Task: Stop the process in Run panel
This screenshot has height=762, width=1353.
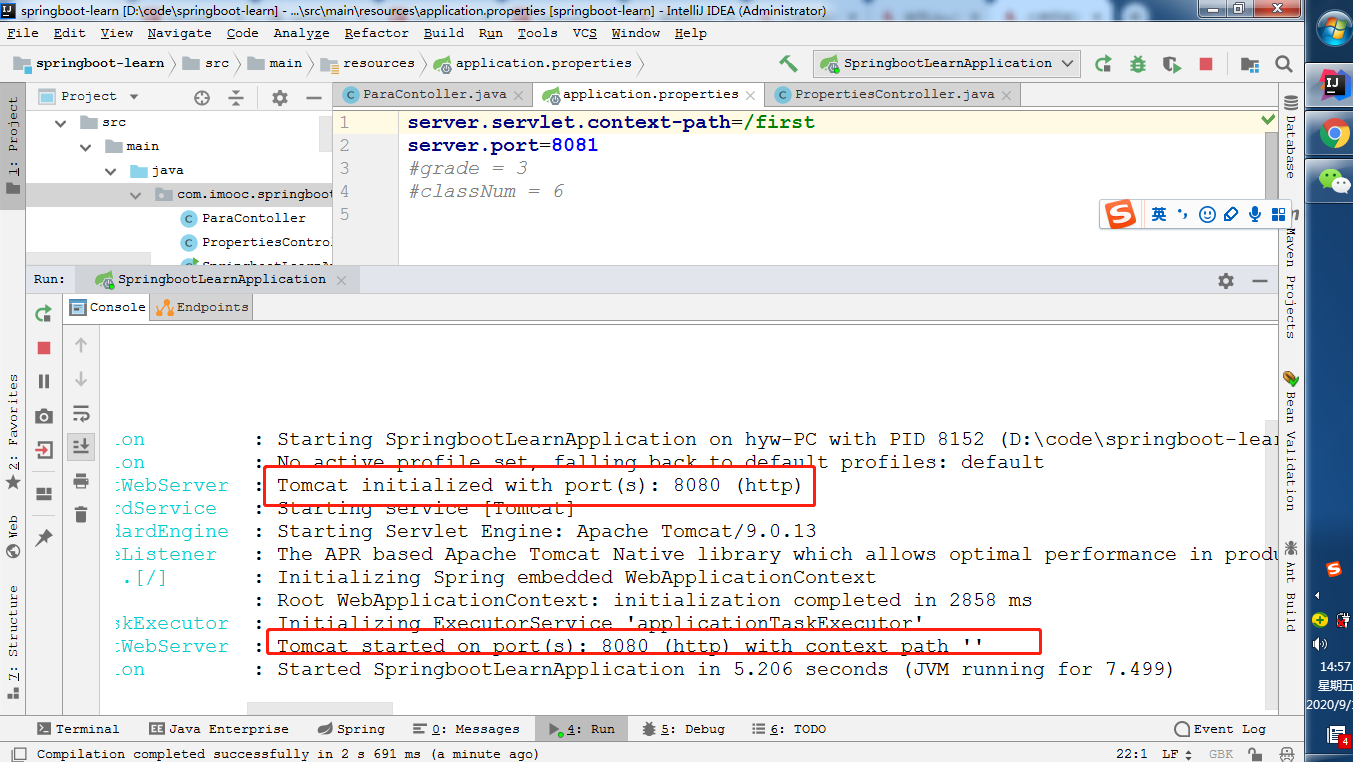Action: [44, 348]
